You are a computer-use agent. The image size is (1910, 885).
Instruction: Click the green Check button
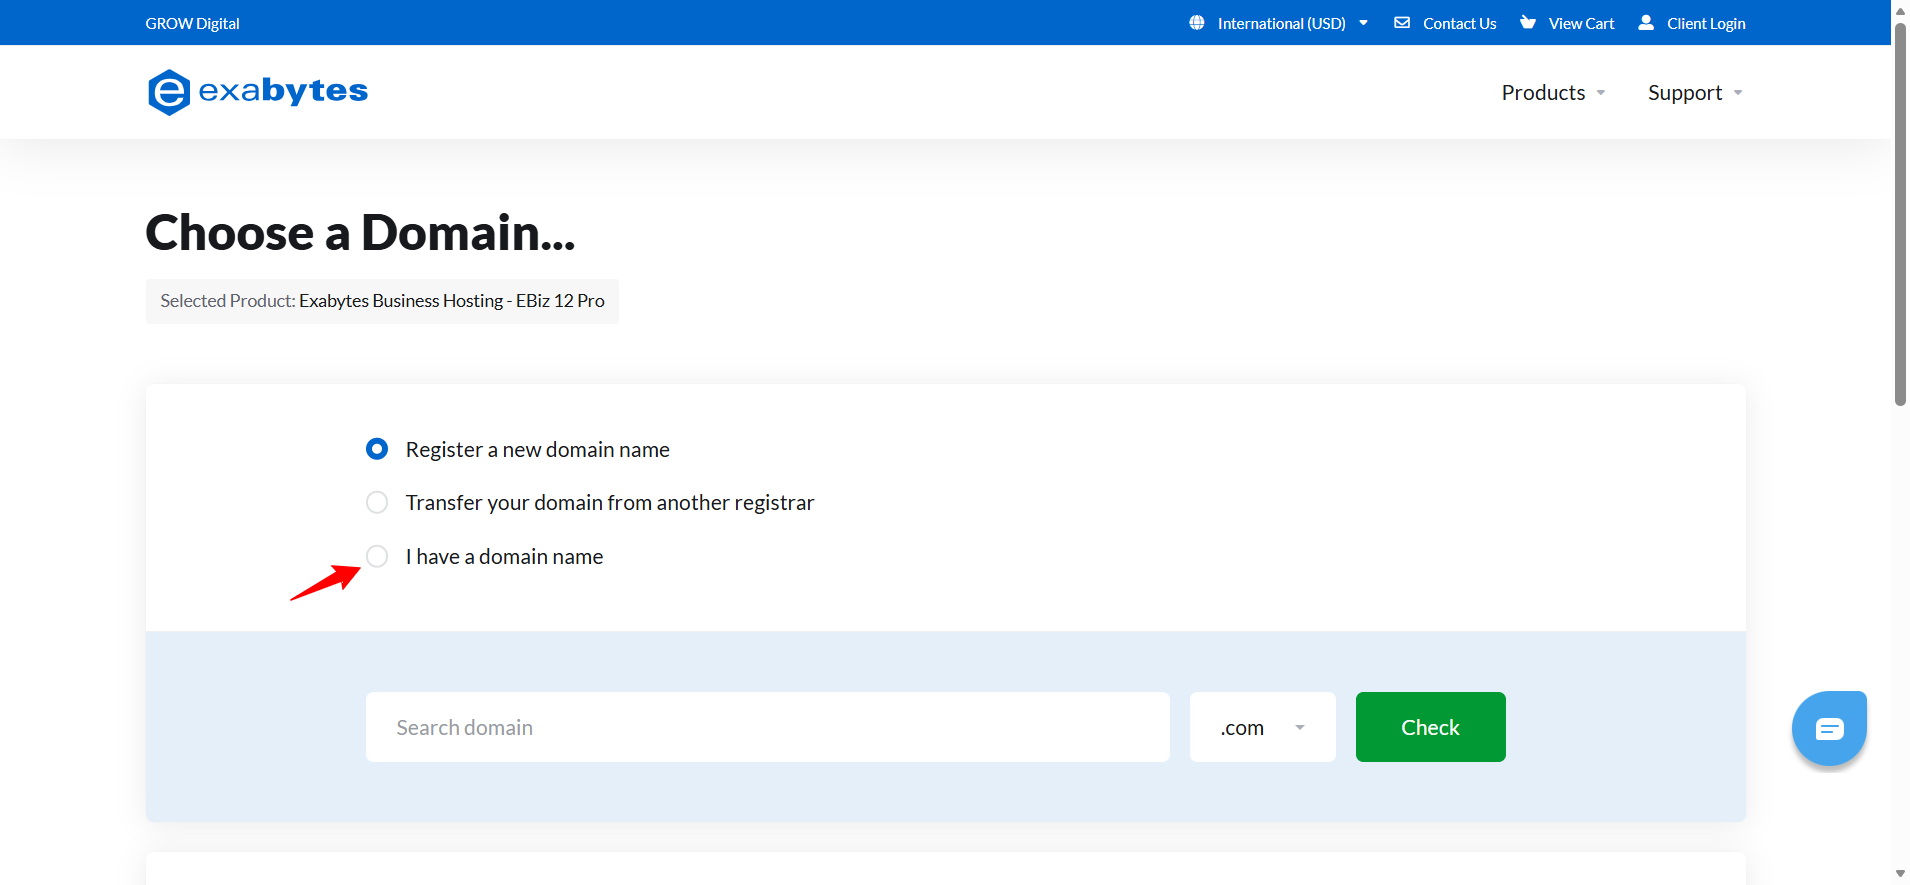[1430, 727]
